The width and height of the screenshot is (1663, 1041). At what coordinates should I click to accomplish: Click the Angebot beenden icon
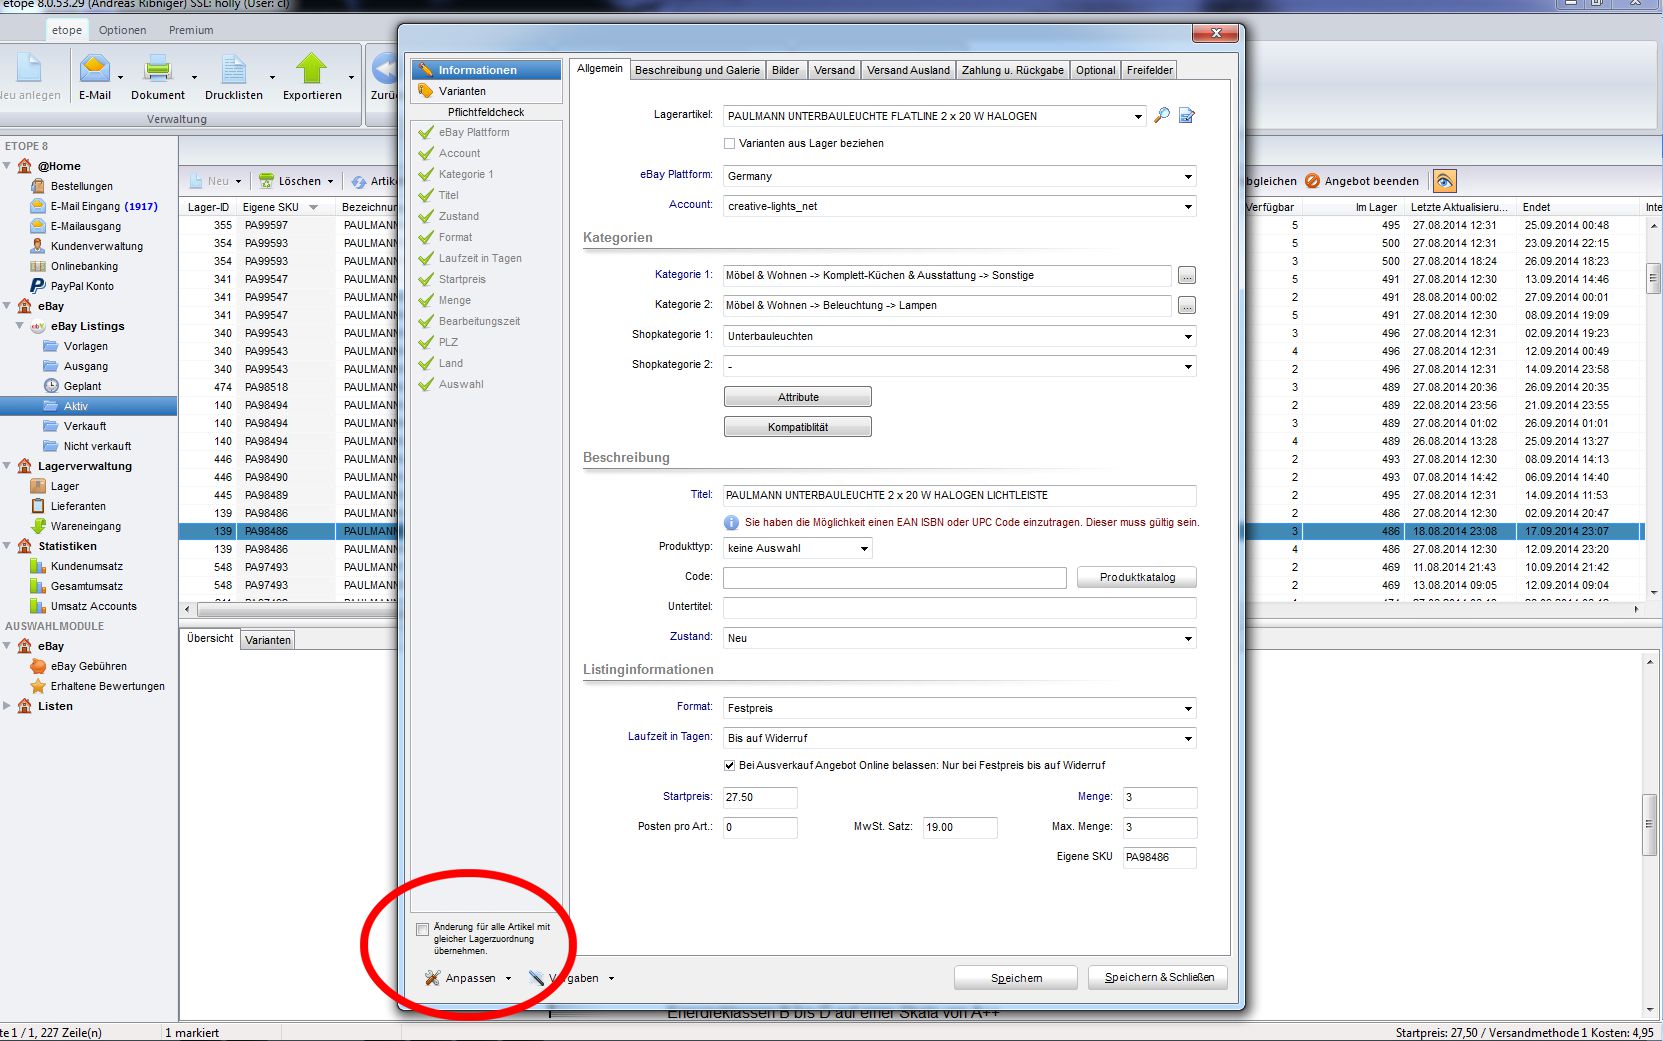tap(1312, 181)
